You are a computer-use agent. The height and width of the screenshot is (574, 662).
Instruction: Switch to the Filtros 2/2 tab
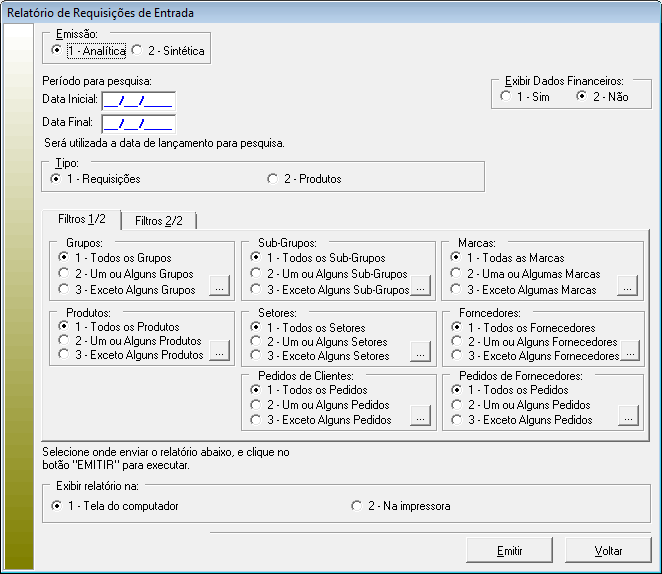[160, 220]
